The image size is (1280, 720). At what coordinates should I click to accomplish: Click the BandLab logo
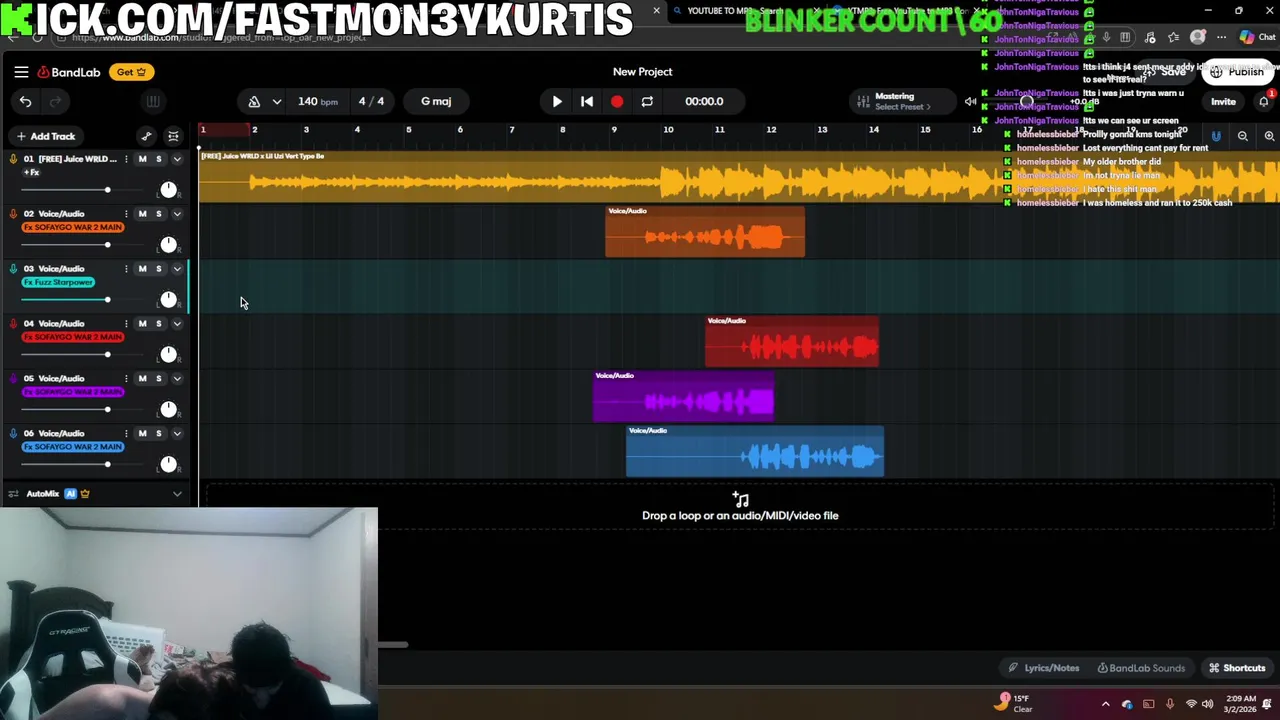click(69, 72)
